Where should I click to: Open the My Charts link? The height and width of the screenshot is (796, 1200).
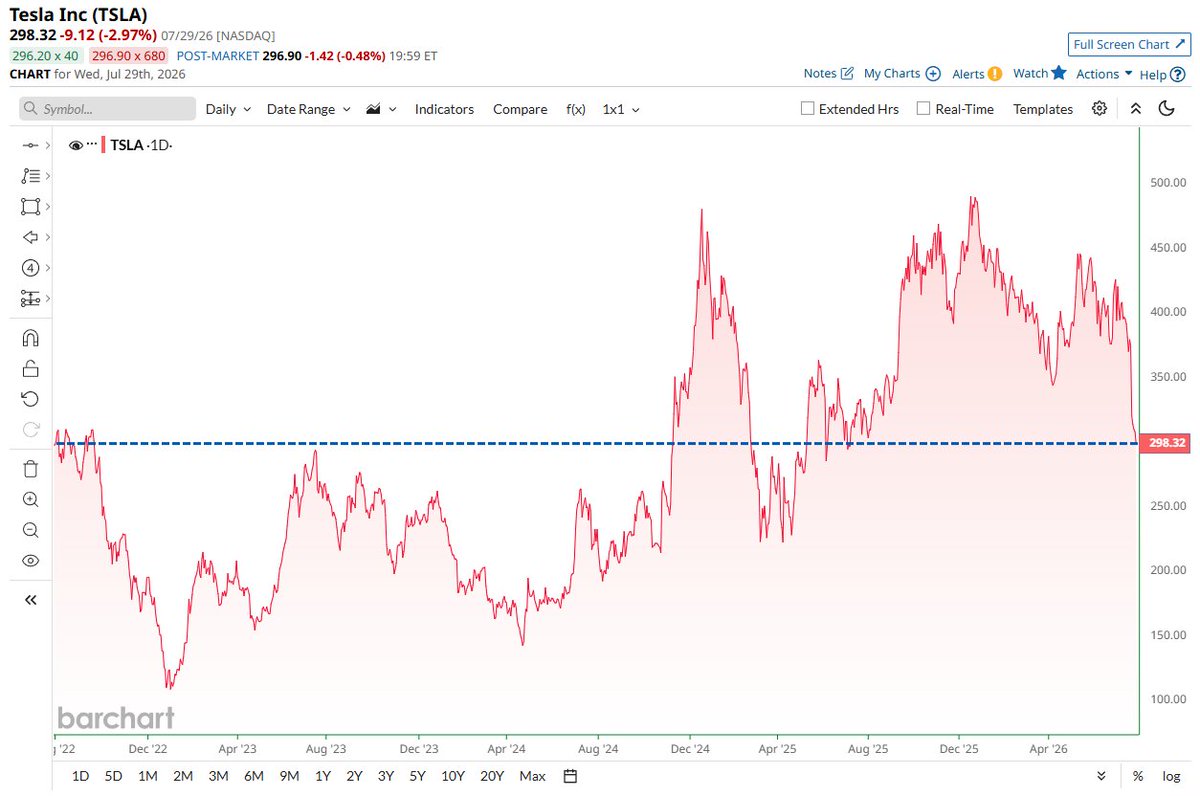tap(902, 73)
